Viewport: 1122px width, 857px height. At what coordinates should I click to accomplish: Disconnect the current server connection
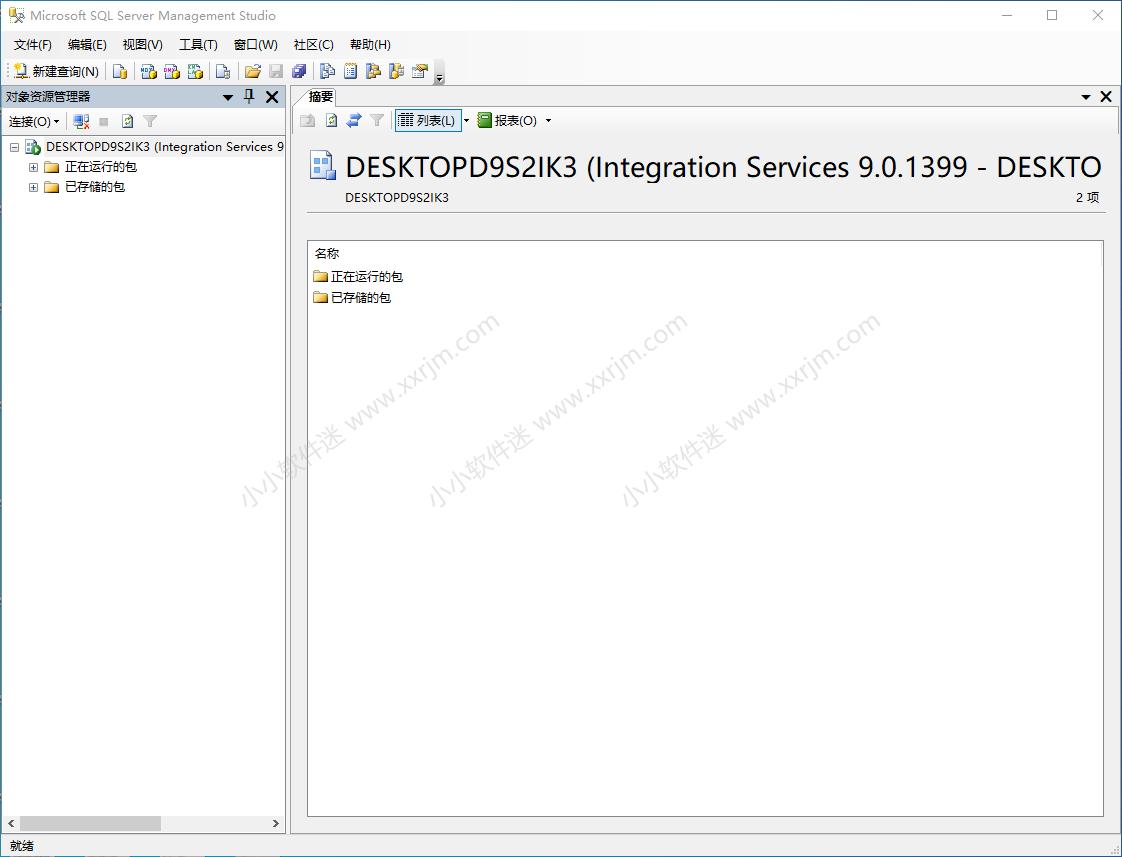click(81, 120)
